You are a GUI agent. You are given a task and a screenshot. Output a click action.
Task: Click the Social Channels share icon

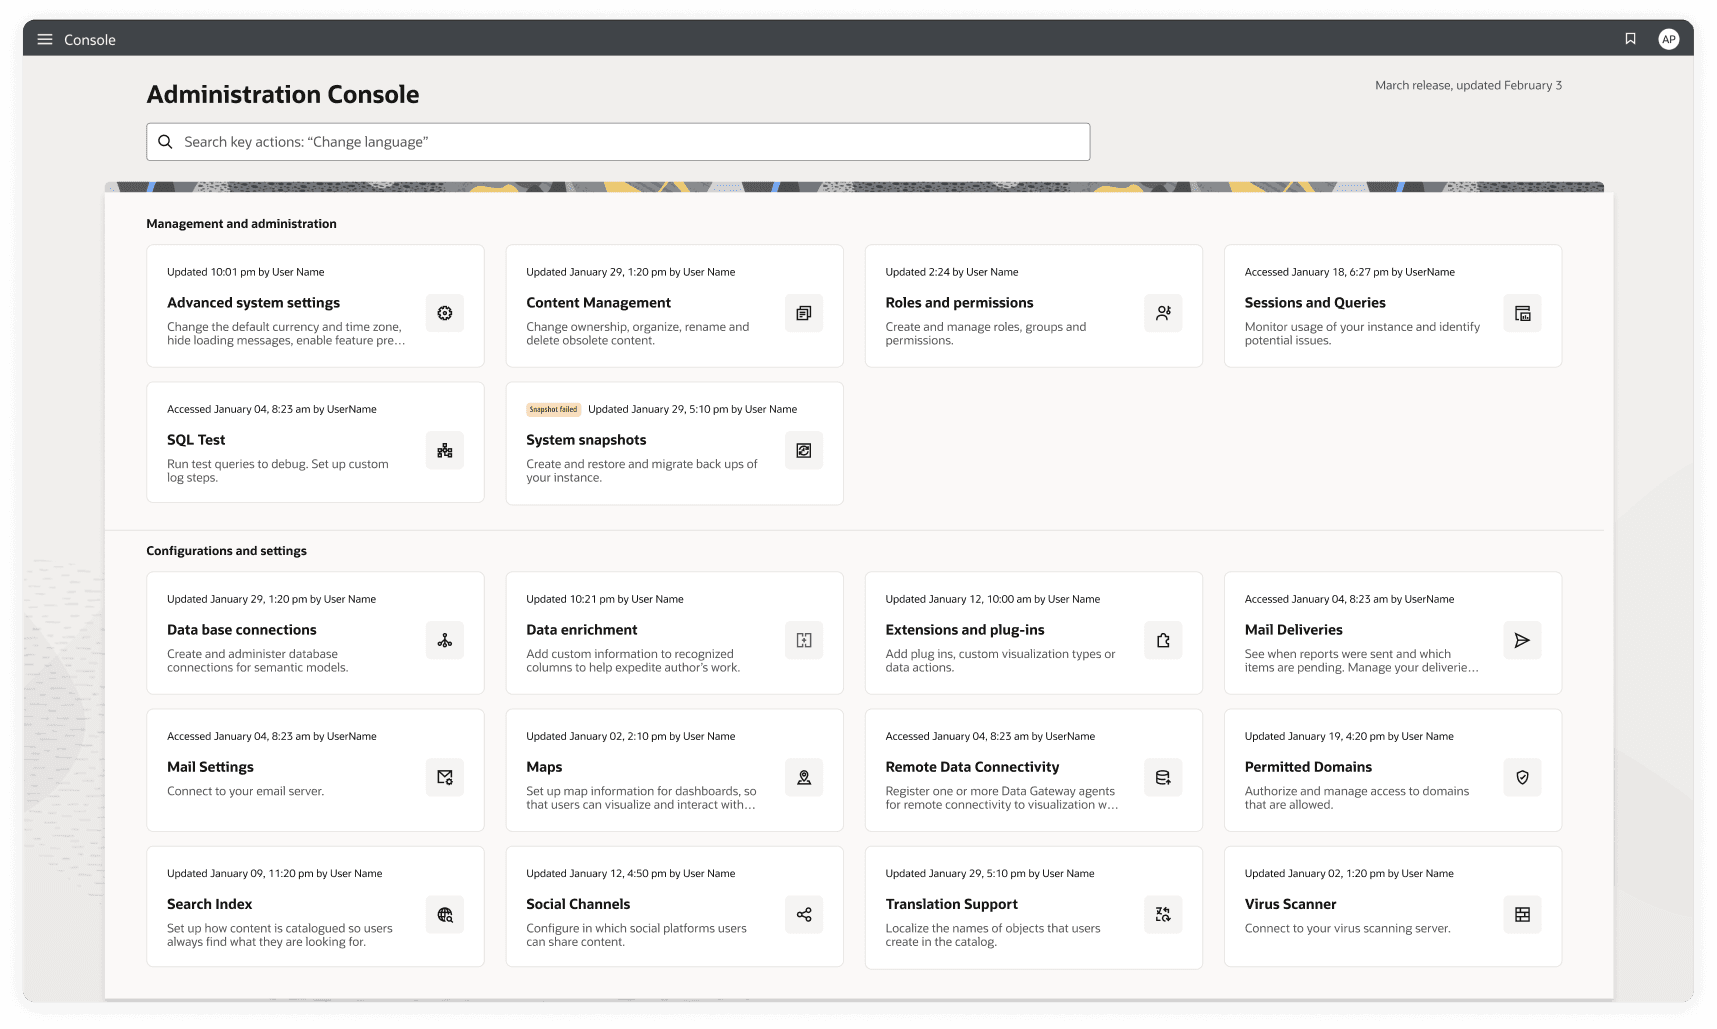[x=804, y=914]
